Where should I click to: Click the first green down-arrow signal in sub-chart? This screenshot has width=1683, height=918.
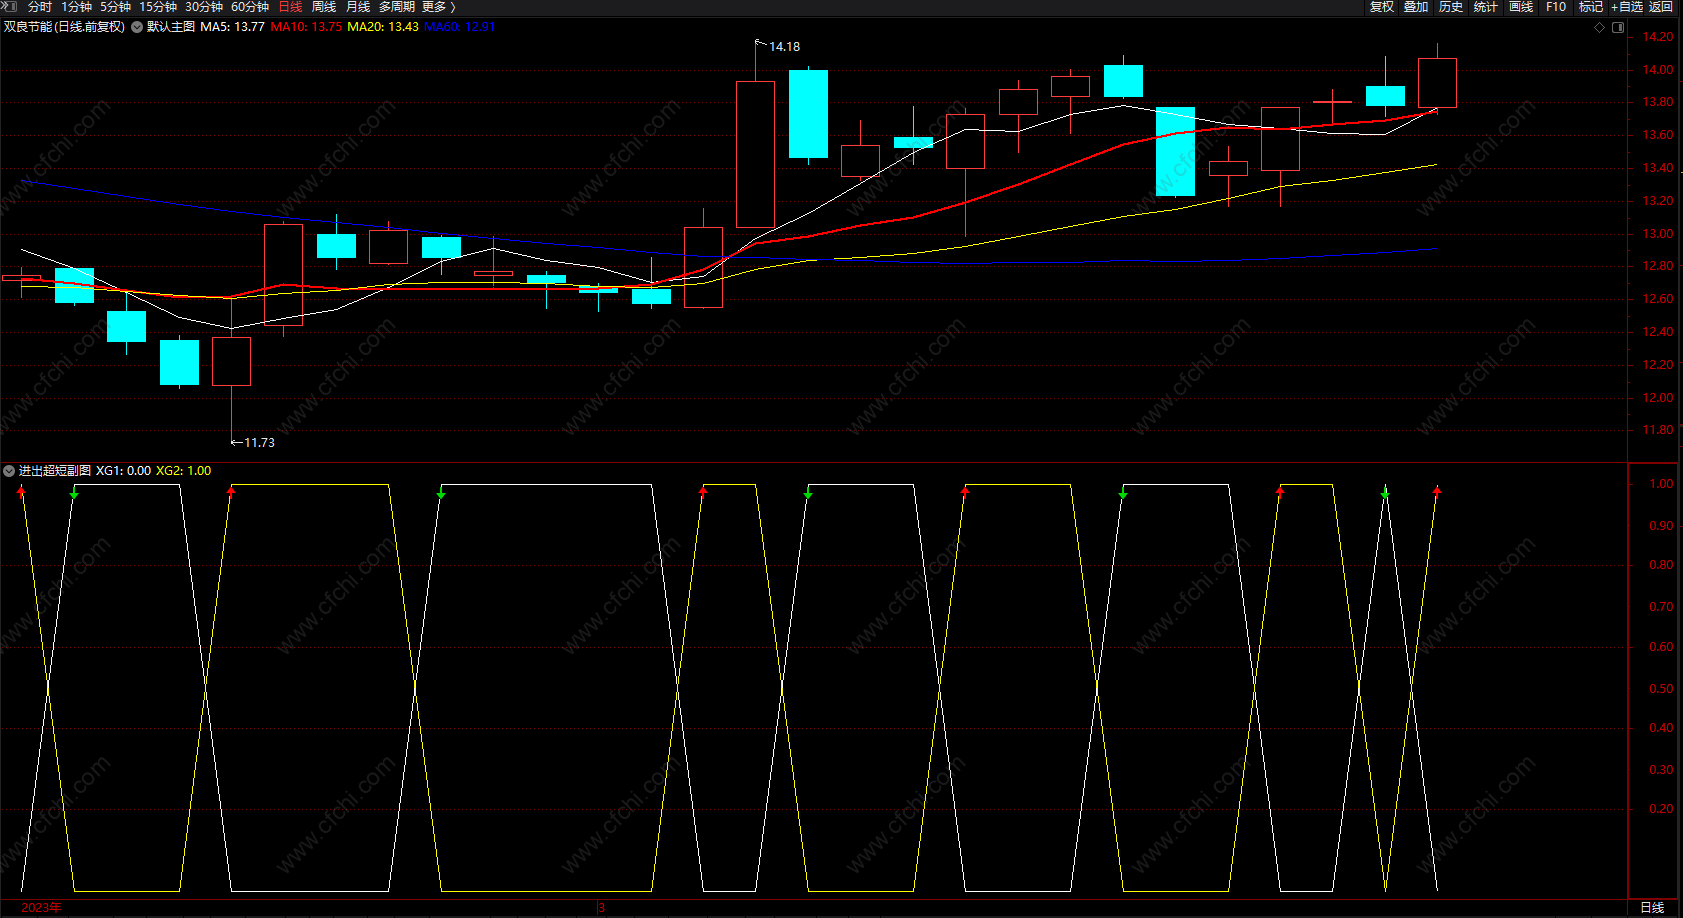coord(74,494)
